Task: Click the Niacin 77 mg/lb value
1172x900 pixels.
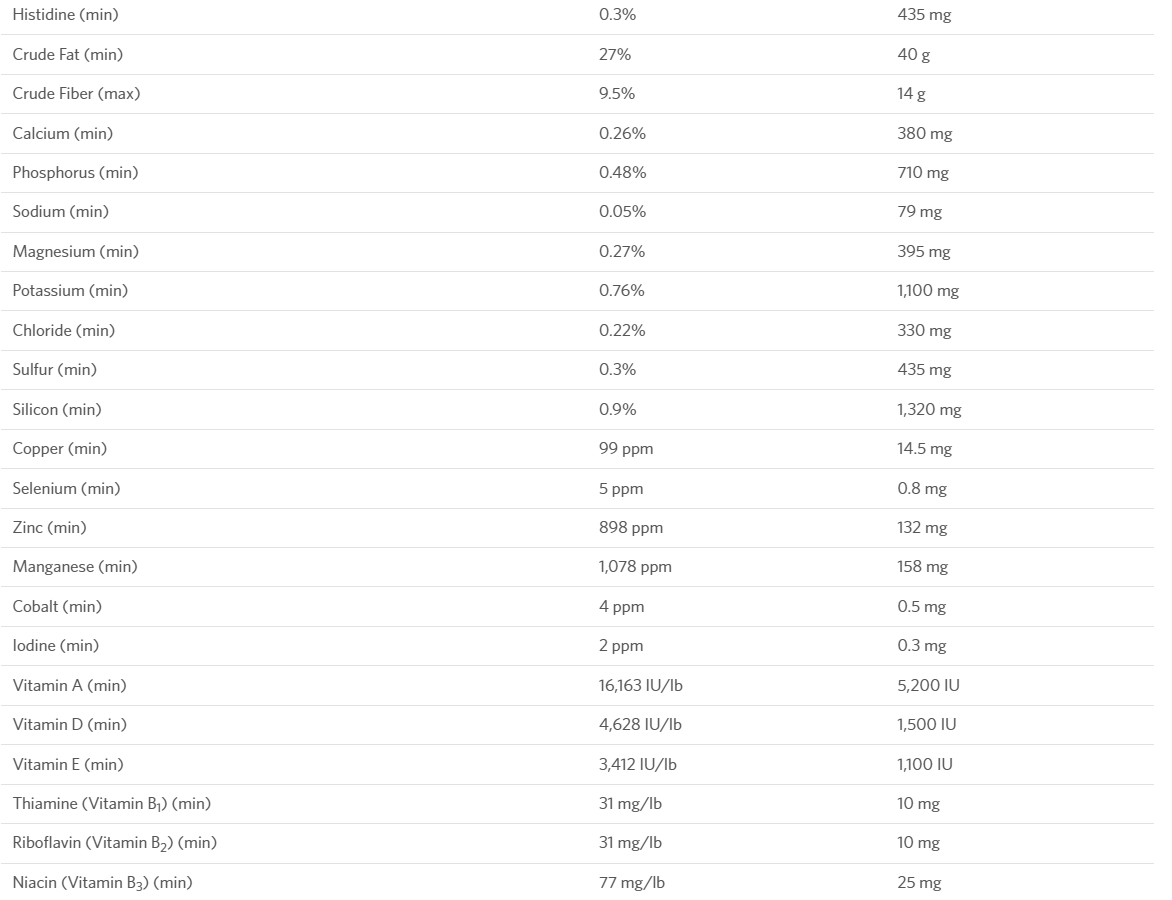Action: (632, 883)
